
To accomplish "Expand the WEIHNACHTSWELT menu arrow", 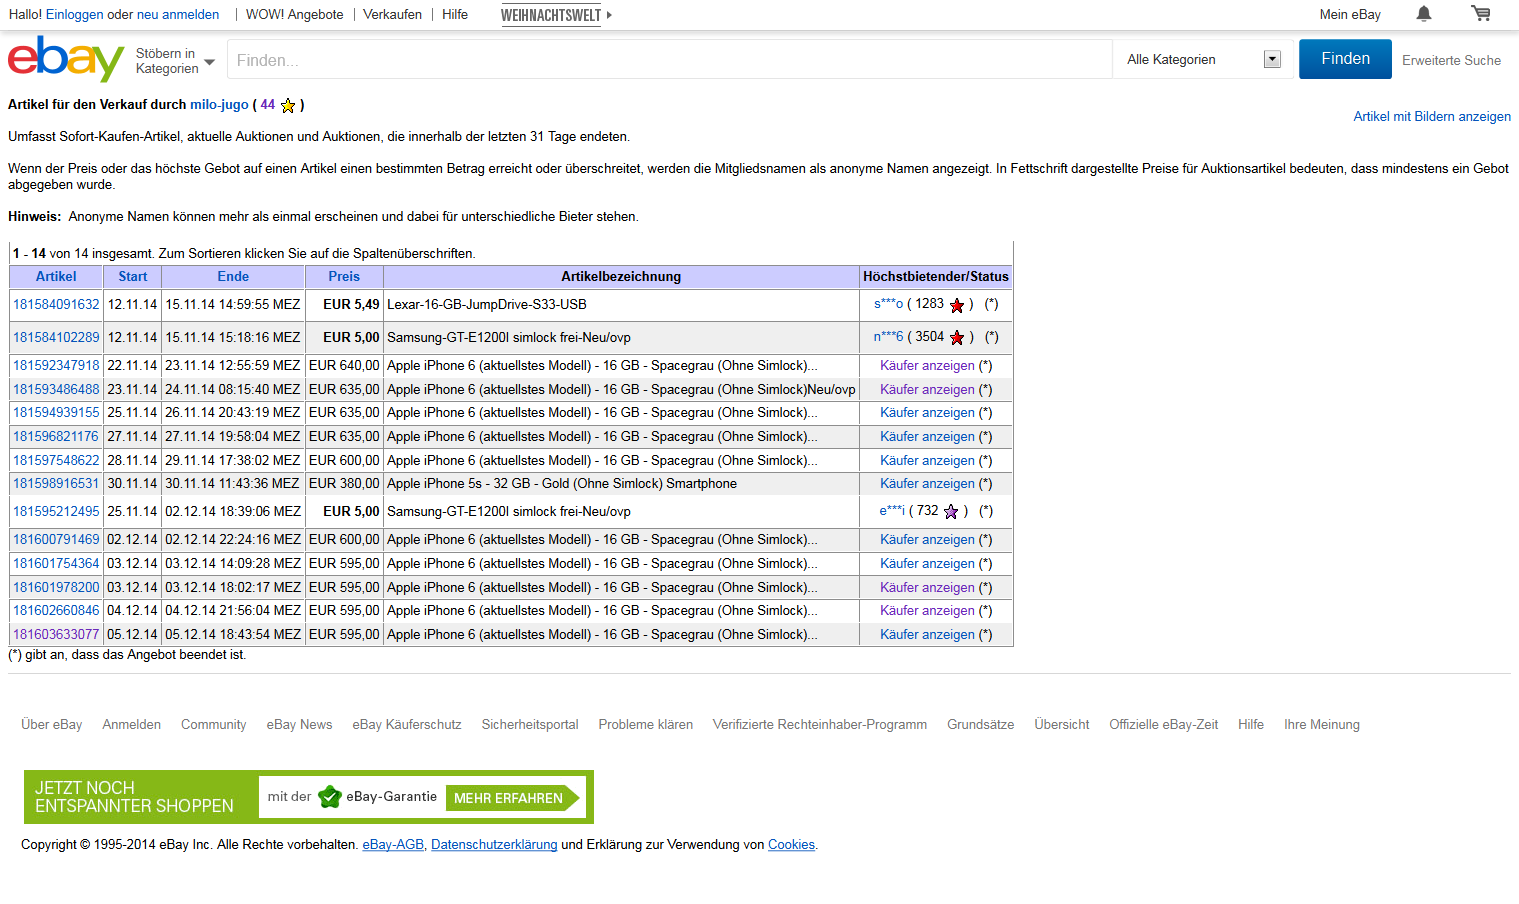I will [609, 15].
